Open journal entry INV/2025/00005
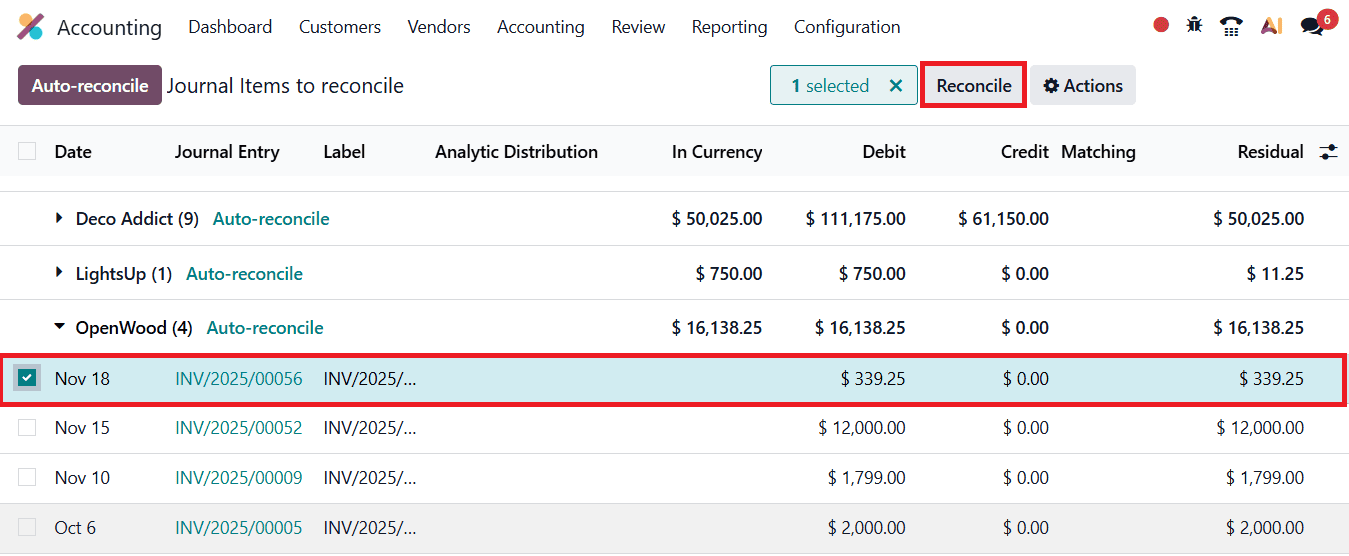 tap(239, 527)
